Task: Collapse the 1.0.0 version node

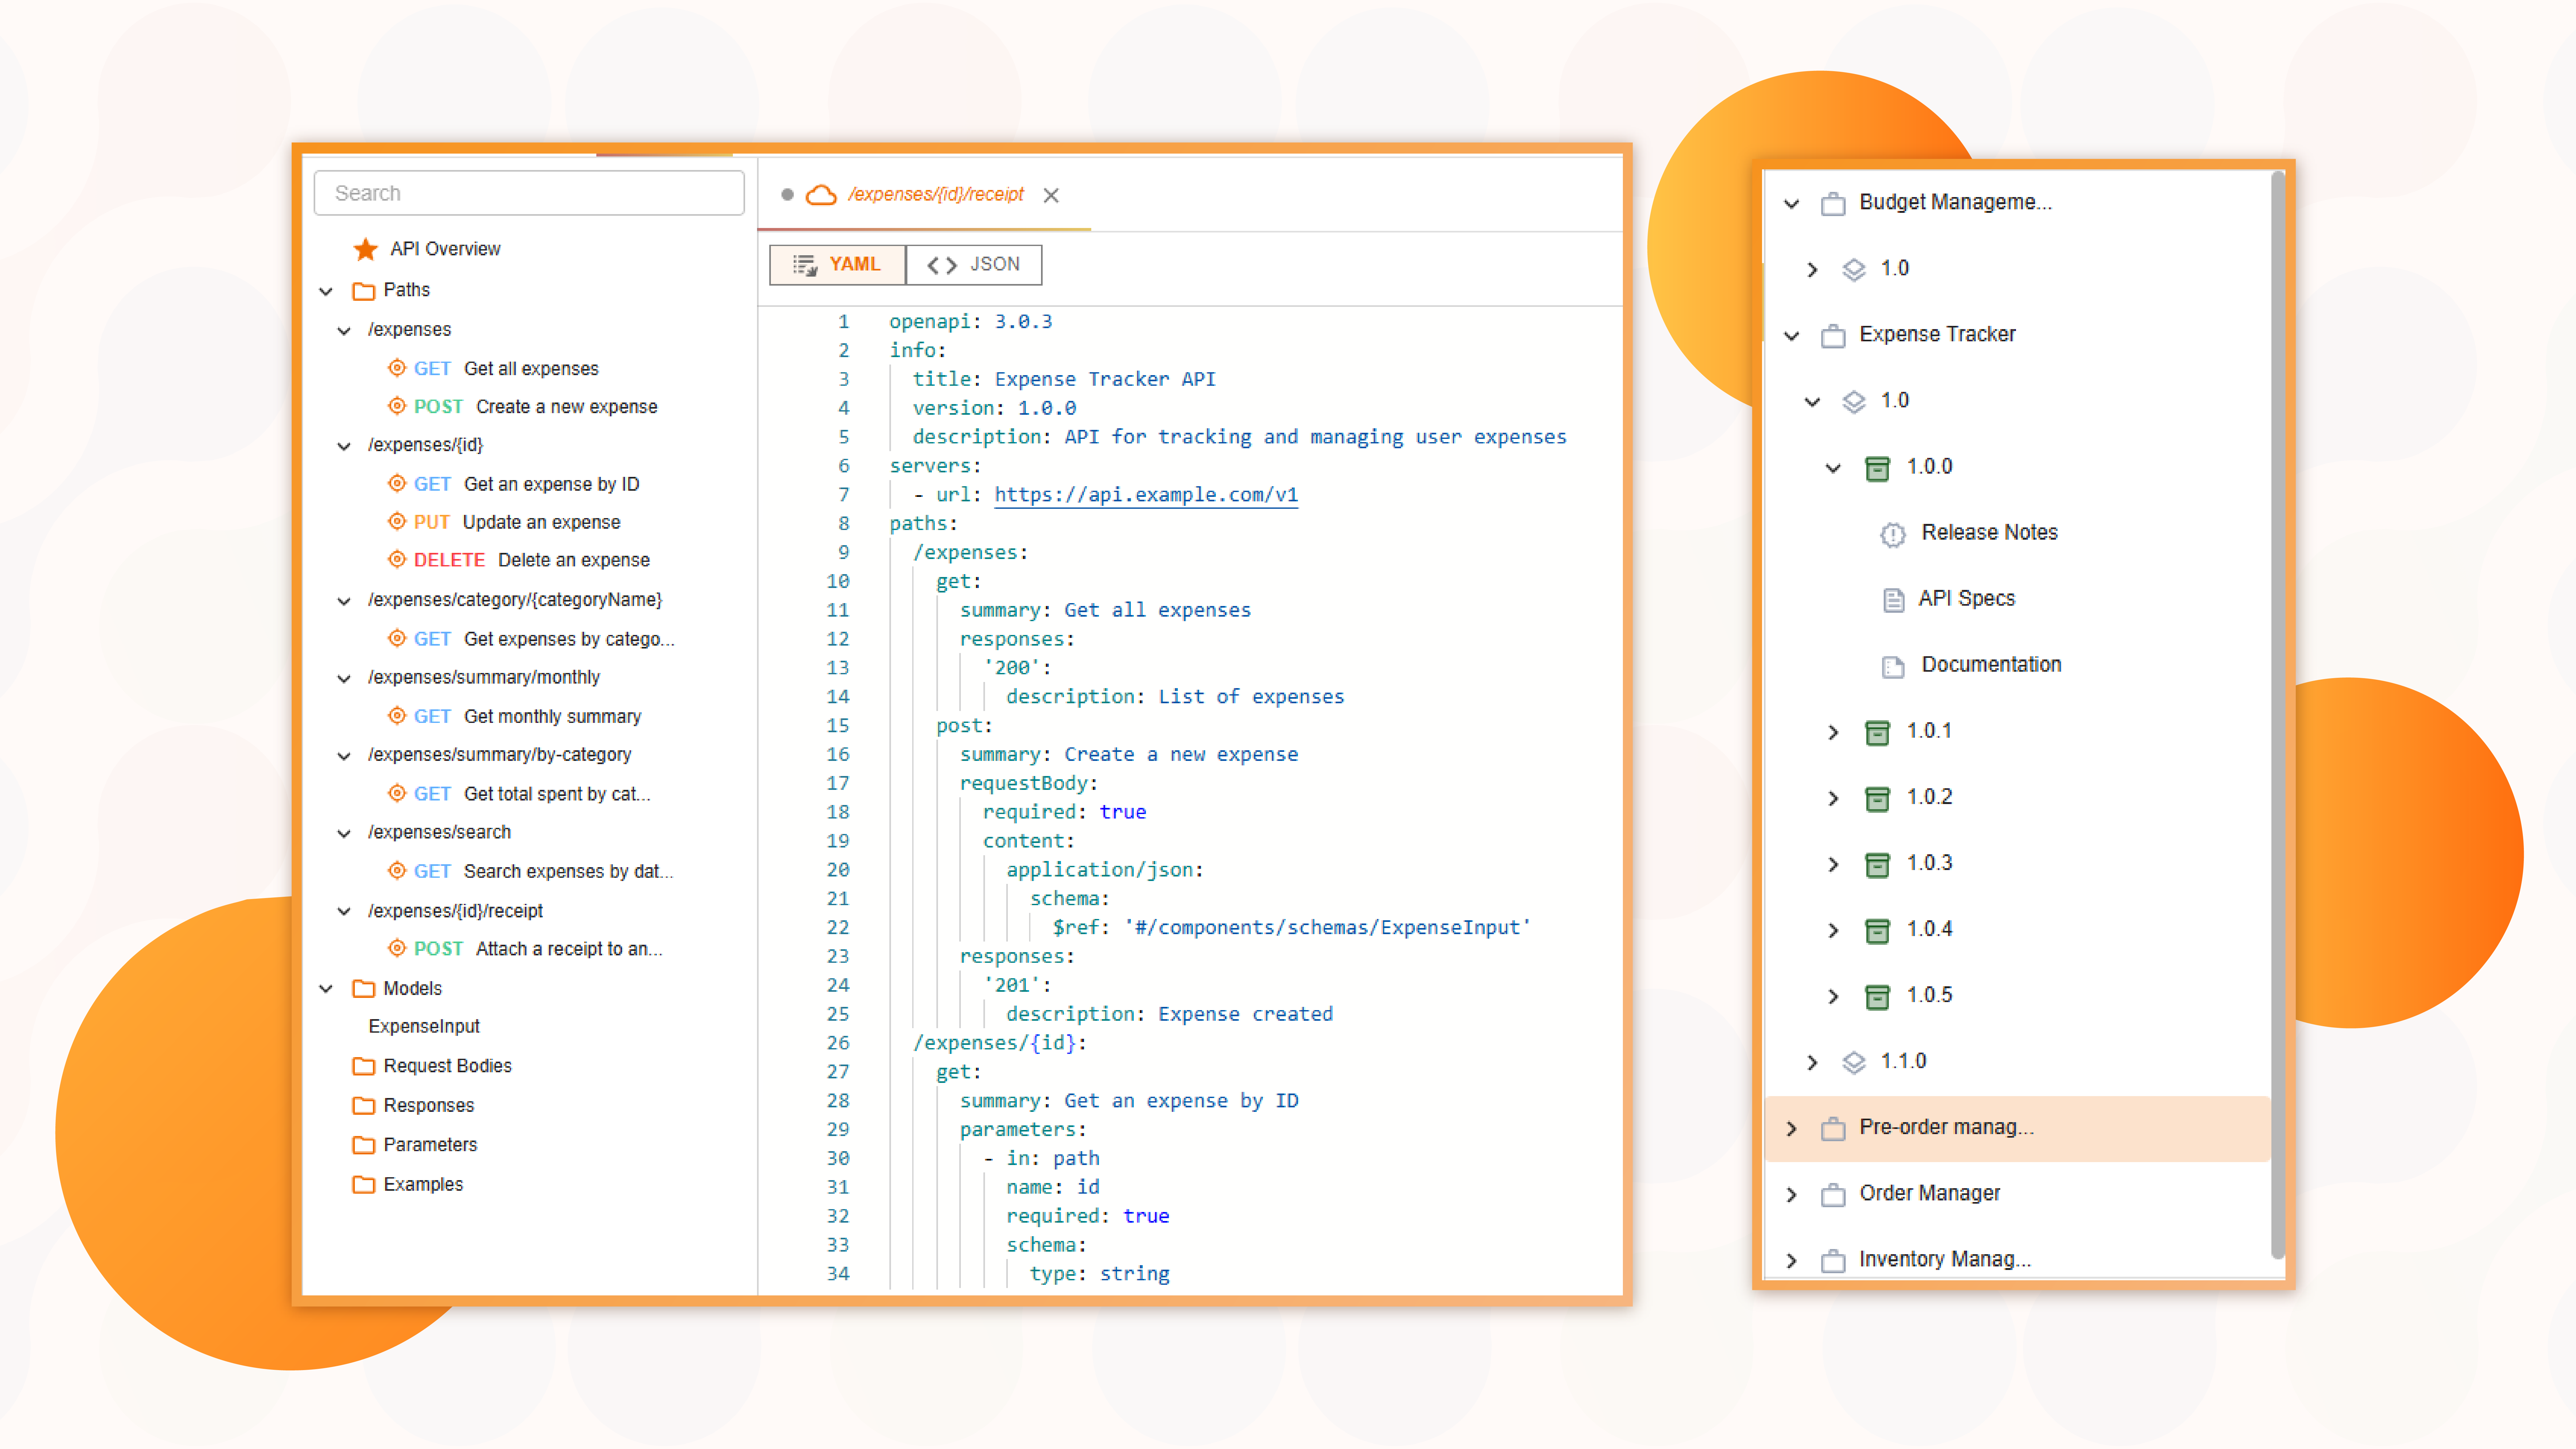Action: pos(1833,468)
